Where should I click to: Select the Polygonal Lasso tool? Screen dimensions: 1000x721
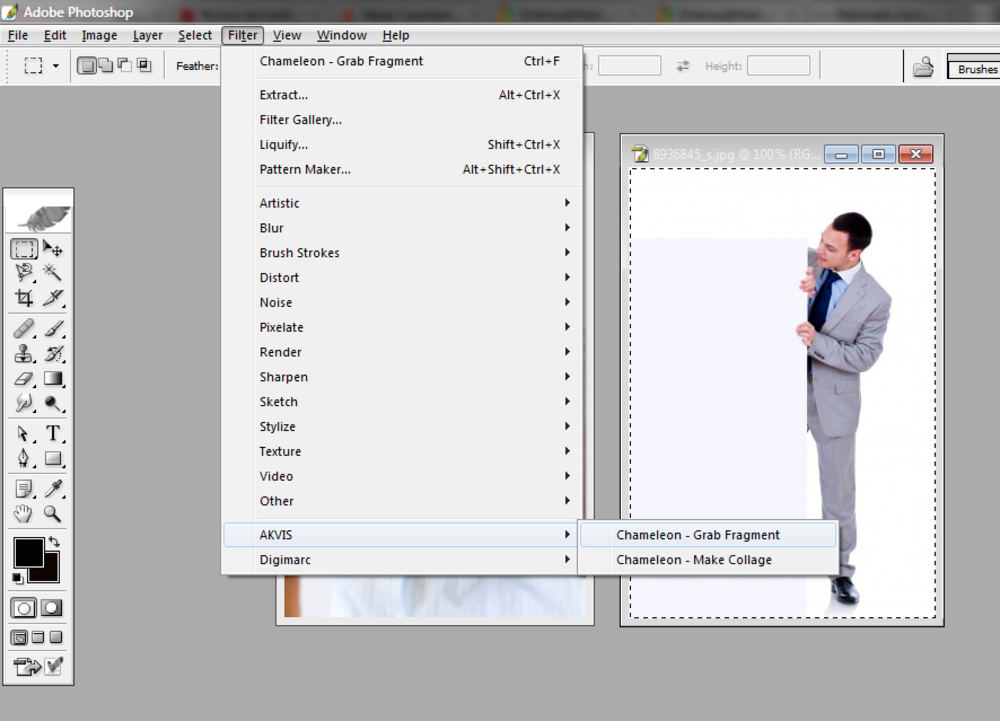[24, 273]
